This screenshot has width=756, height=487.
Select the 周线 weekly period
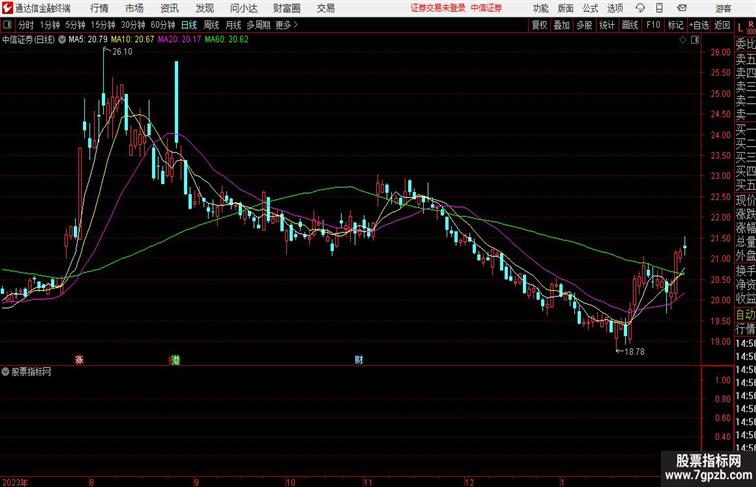coord(211,25)
